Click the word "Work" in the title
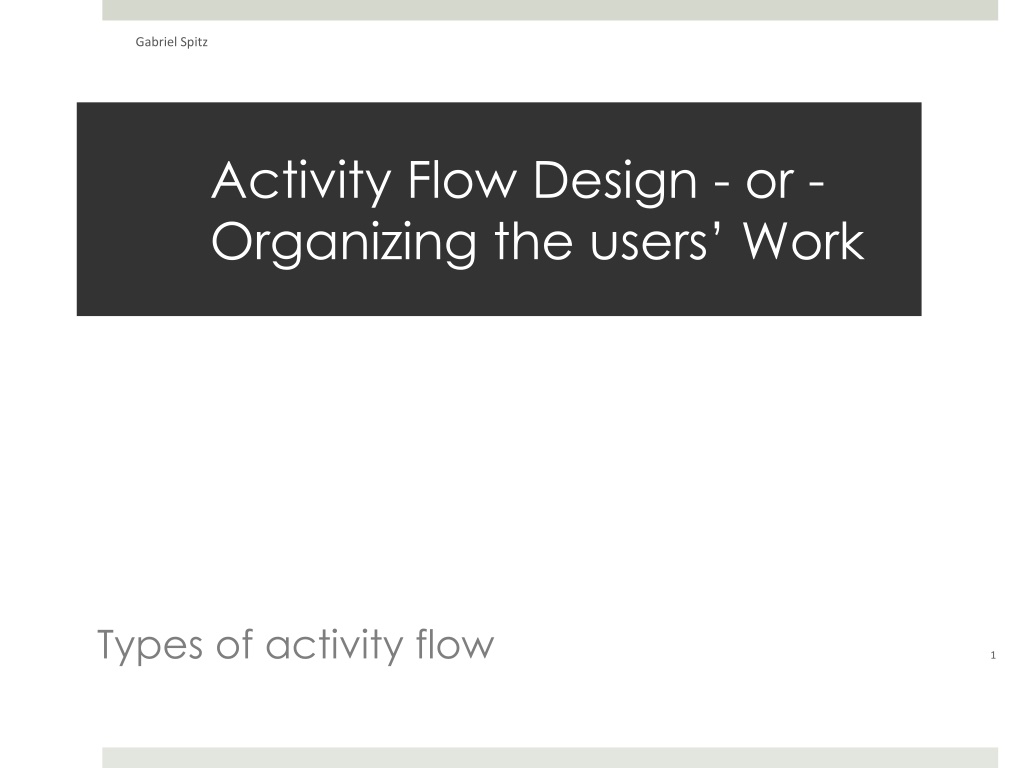1024x768 pixels. tap(804, 241)
